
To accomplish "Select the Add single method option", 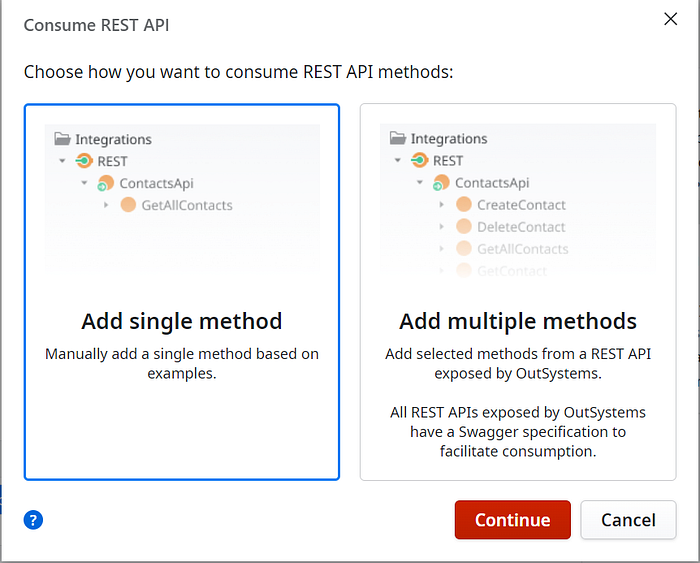I will 182,321.
